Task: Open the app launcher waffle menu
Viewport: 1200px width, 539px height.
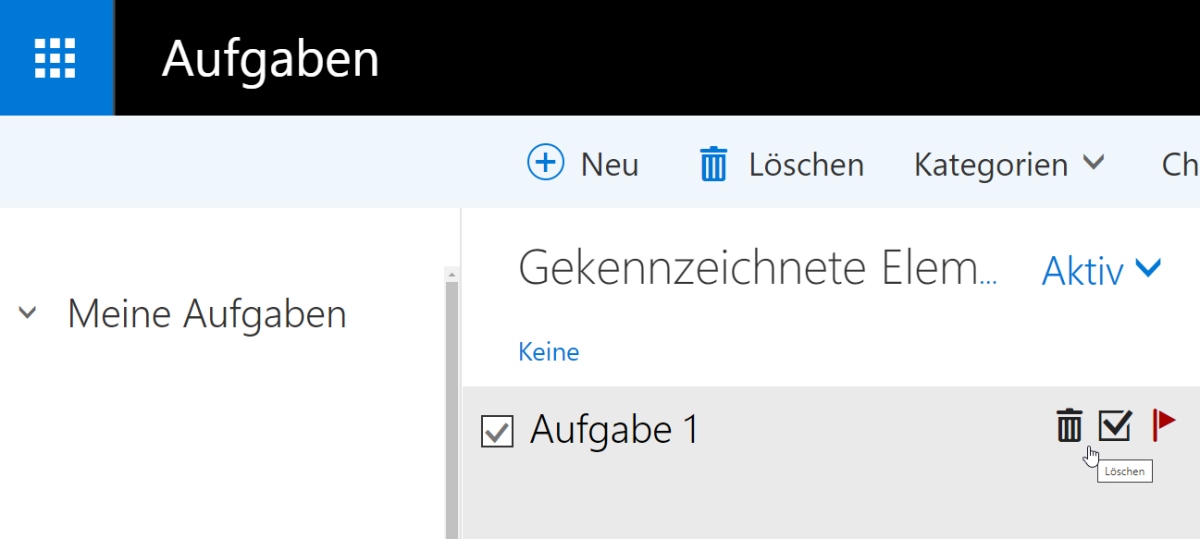Action: [56, 58]
